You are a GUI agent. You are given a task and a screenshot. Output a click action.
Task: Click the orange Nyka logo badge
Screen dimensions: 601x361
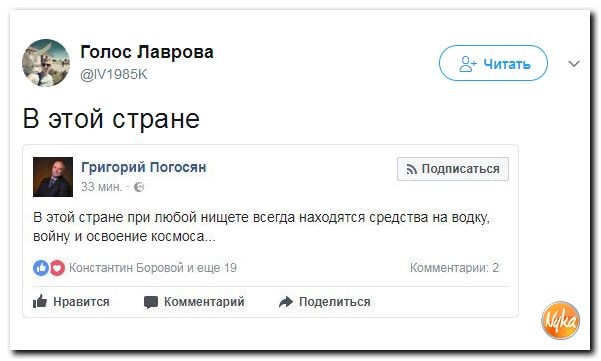pyautogui.click(x=560, y=320)
